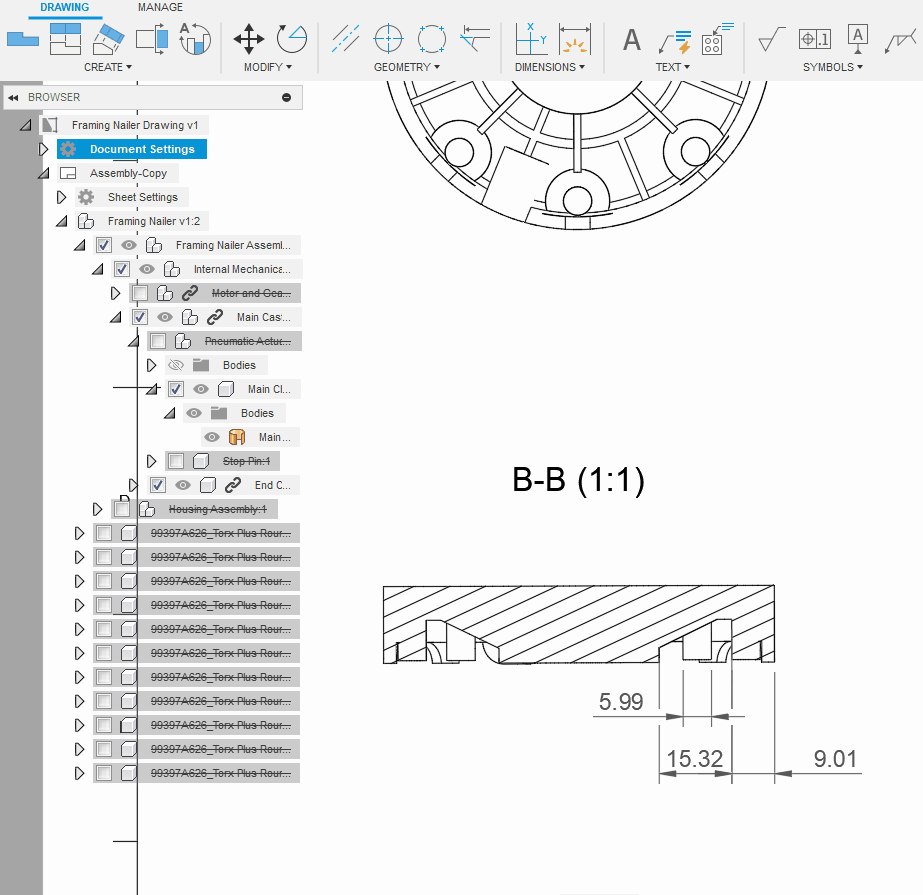923x895 pixels.
Task: Select the Dimension Break tool
Action: point(575,39)
